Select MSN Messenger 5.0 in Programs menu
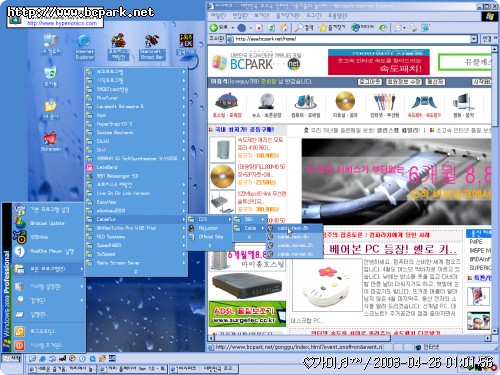The width and height of the screenshot is (500, 375). (136, 176)
